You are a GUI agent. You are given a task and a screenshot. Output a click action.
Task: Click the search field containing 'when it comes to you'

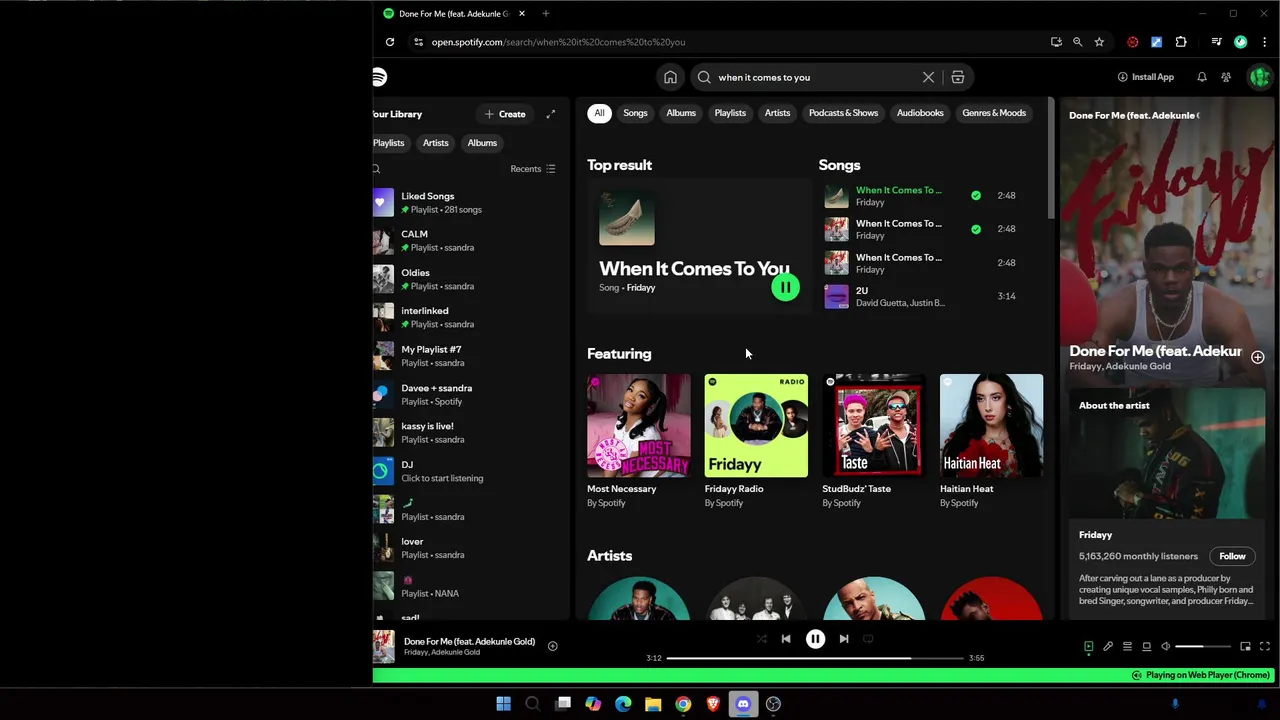[815, 77]
